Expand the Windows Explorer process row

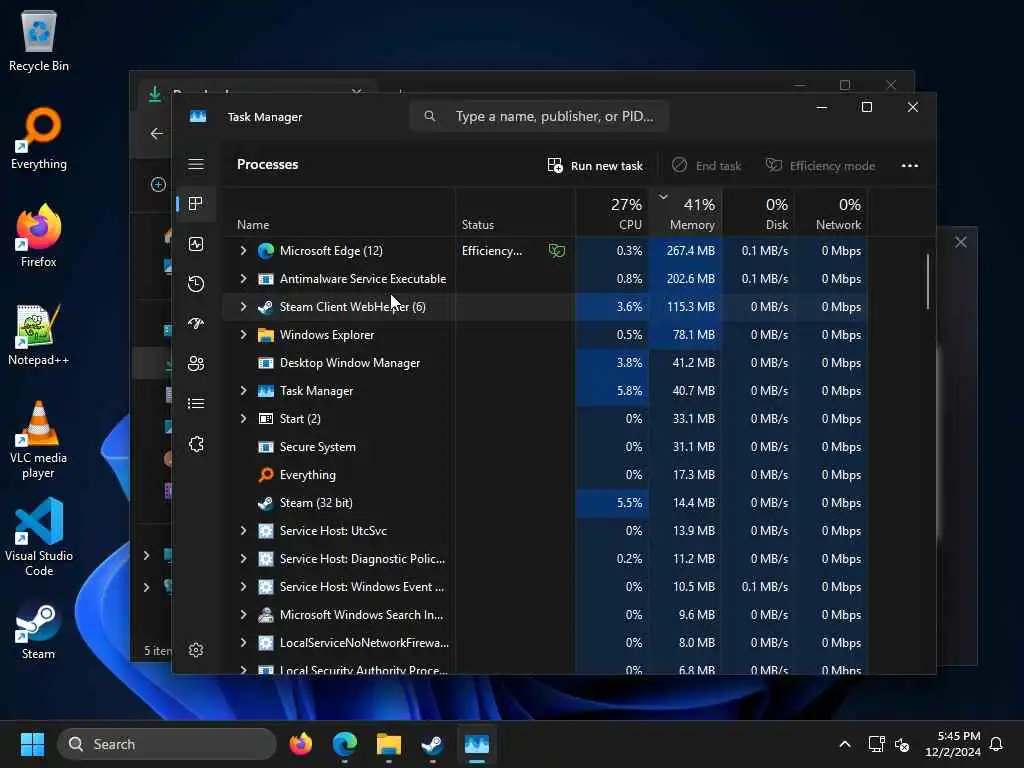pos(243,334)
